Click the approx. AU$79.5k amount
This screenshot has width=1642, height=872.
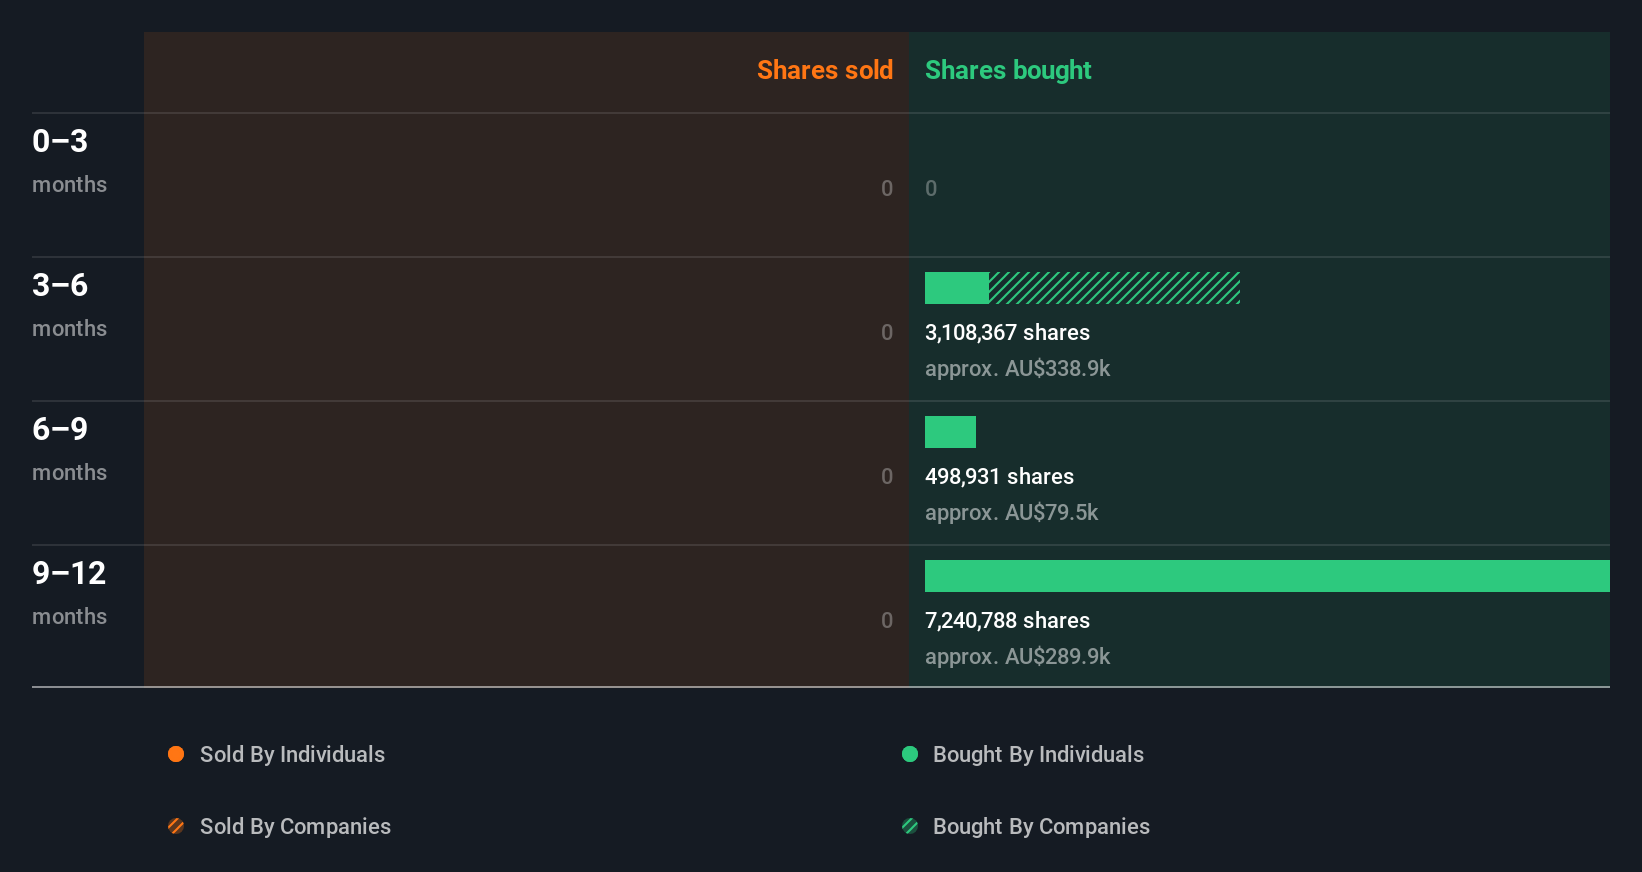coord(1011,513)
